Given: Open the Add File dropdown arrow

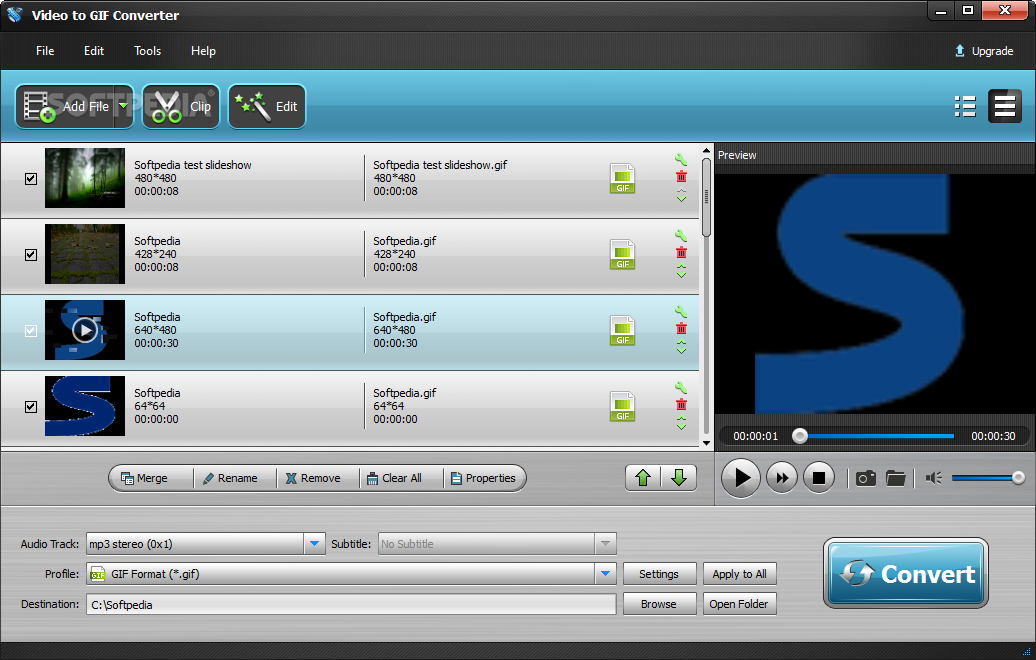Looking at the screenshot, I should (x=124, y=106).
